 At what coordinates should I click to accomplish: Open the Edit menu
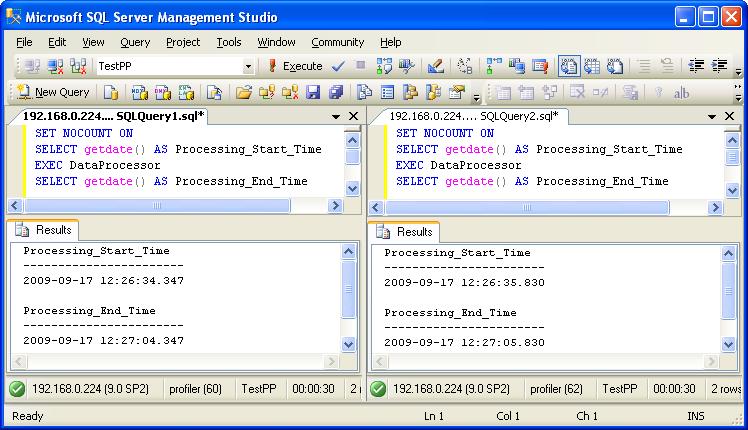(57, 42)
